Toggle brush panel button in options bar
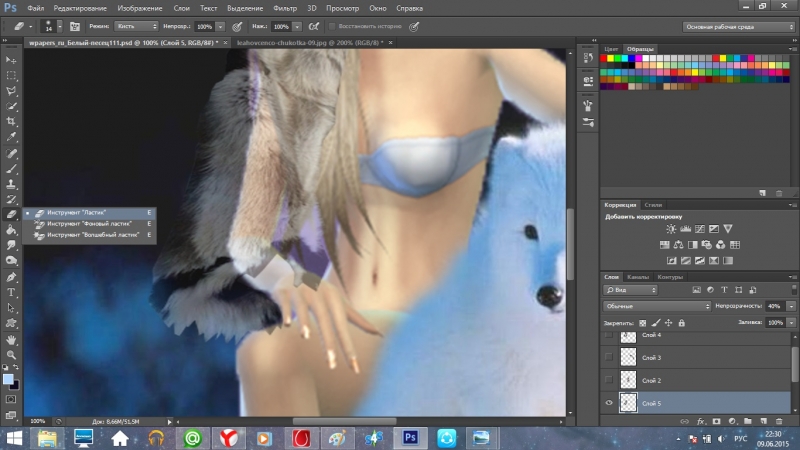Viewport: 800px width, 450px height. [74, 27]
